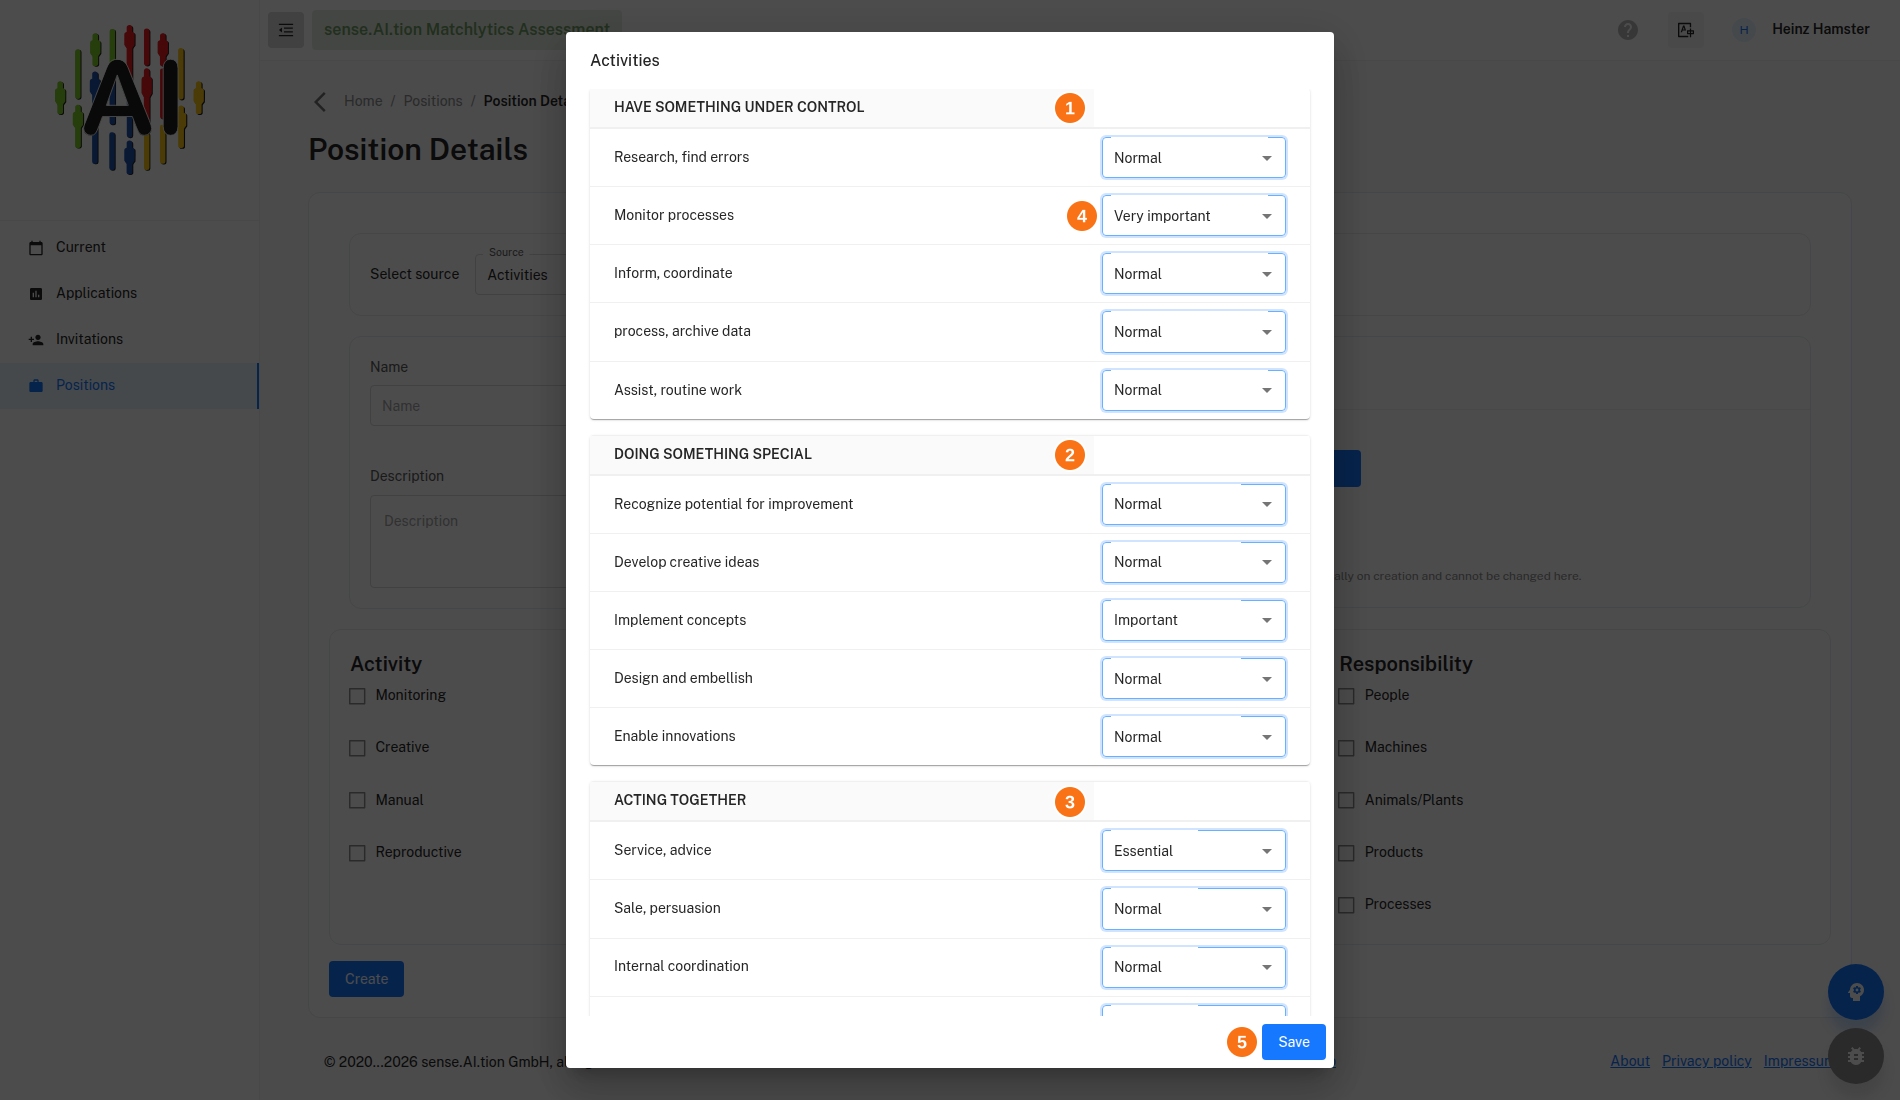This screenshot has height=1100, width=1900.
Task: Open the lightbulb hint floating button
Action: (1856, 992)
